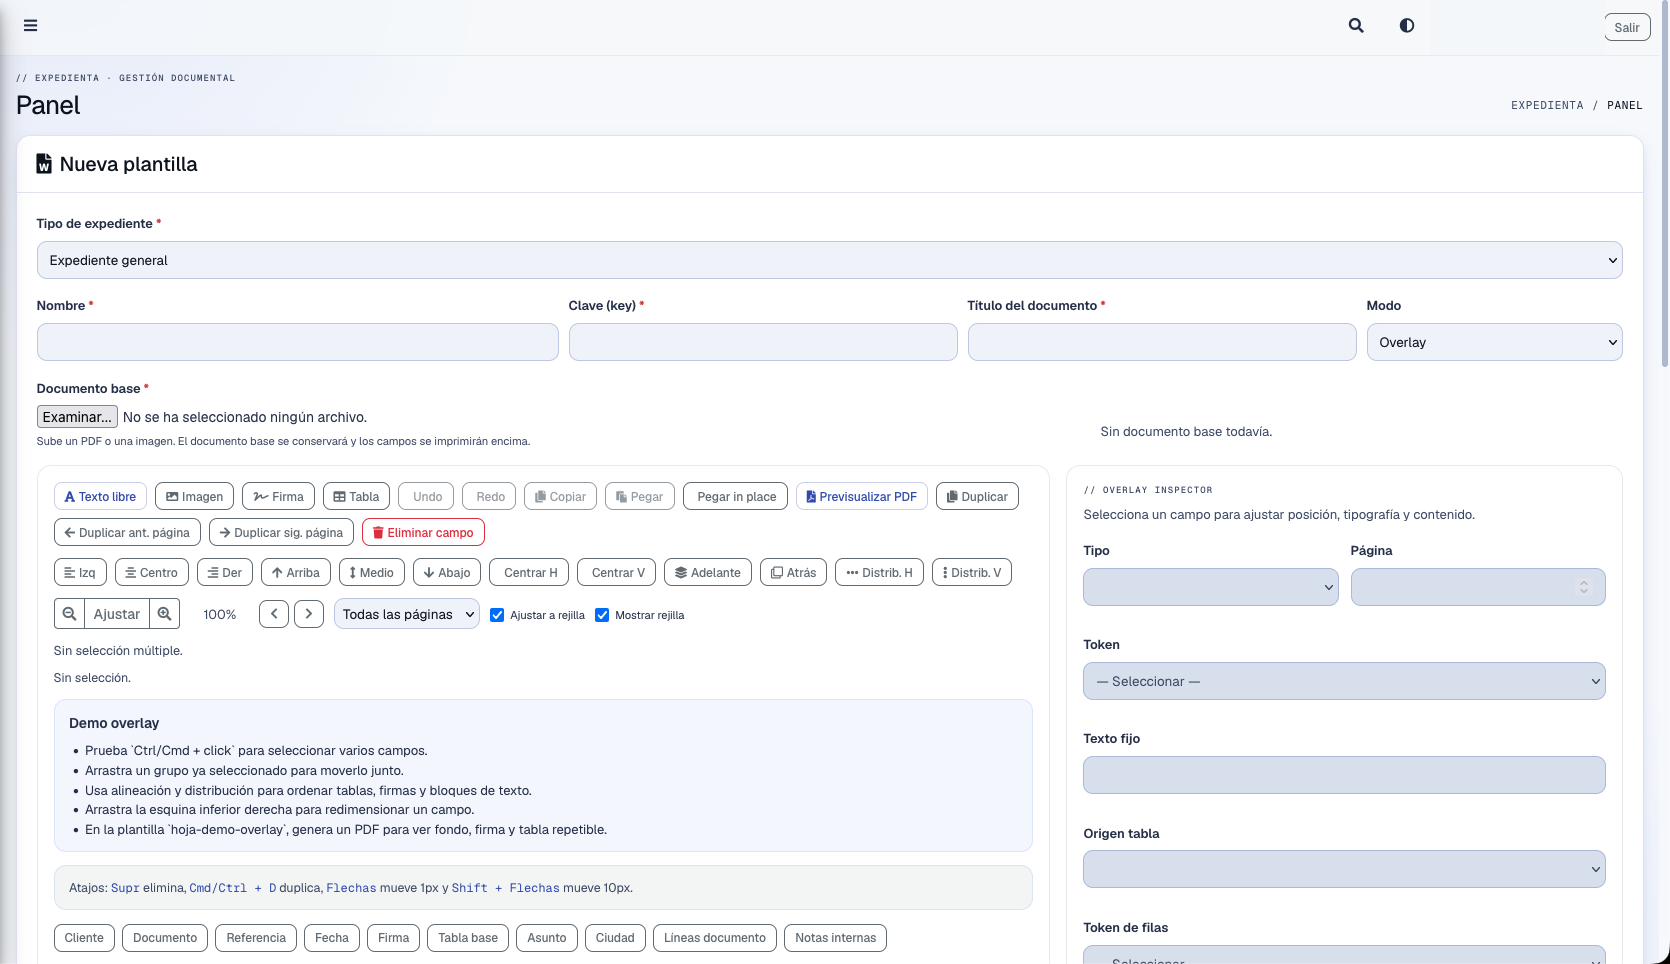Click Duplicar ant. página button

pos(127,533)
